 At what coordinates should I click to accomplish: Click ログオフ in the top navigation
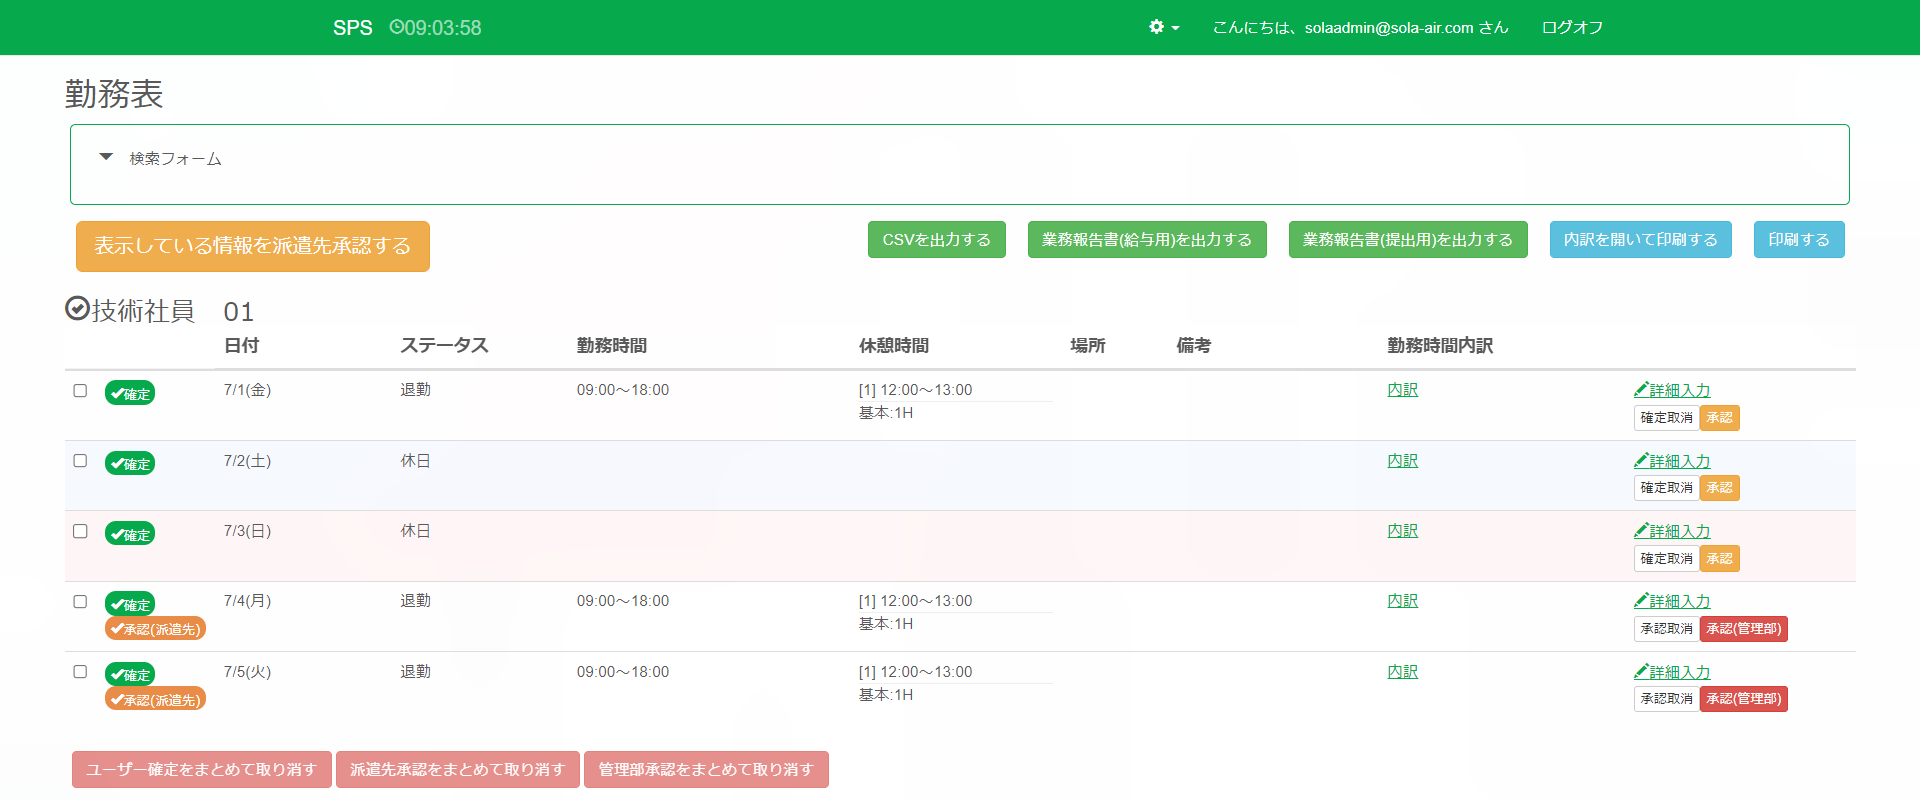coord(1572,27)
